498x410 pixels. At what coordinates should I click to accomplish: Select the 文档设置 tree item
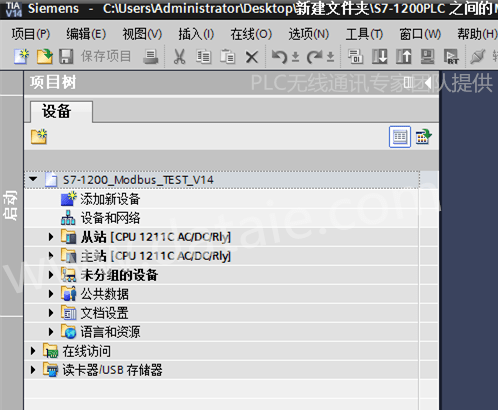104,313
